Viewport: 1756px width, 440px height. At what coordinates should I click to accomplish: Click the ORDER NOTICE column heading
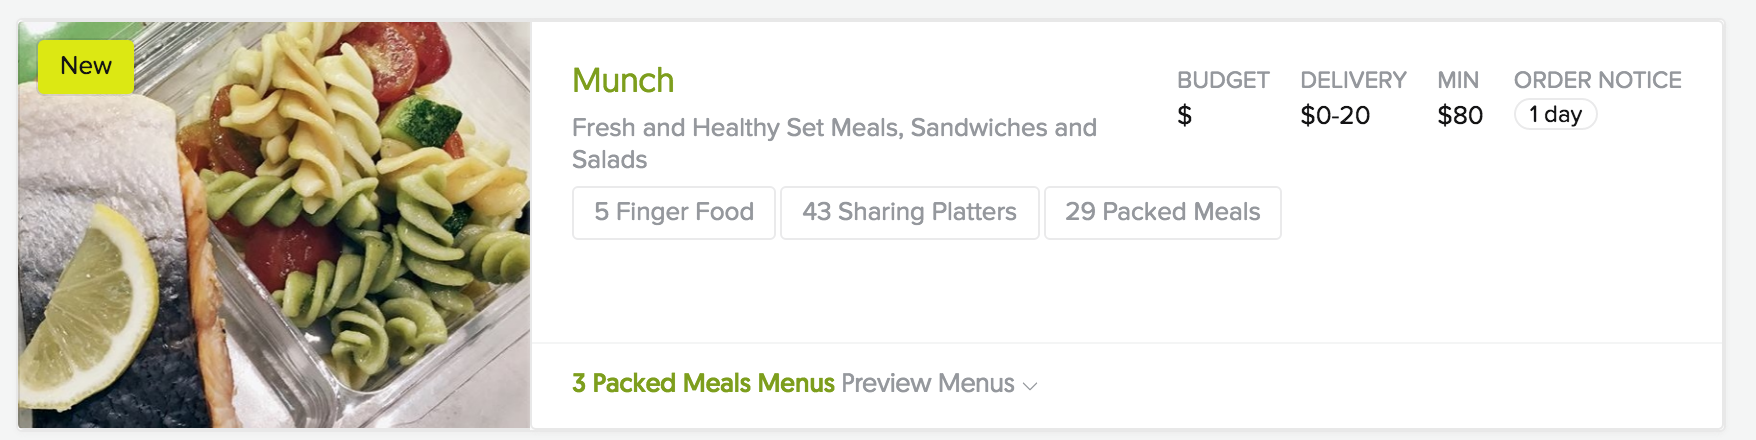(1597, 80)
